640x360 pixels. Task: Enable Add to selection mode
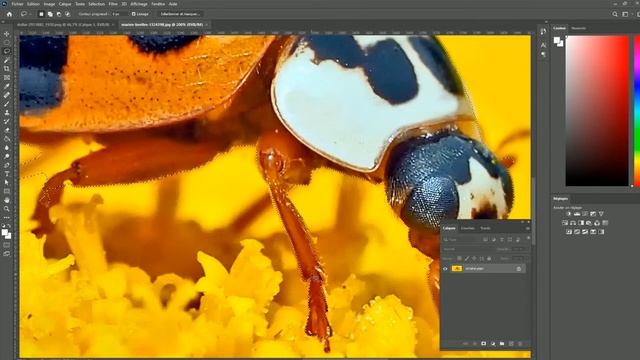click(50, 14)
